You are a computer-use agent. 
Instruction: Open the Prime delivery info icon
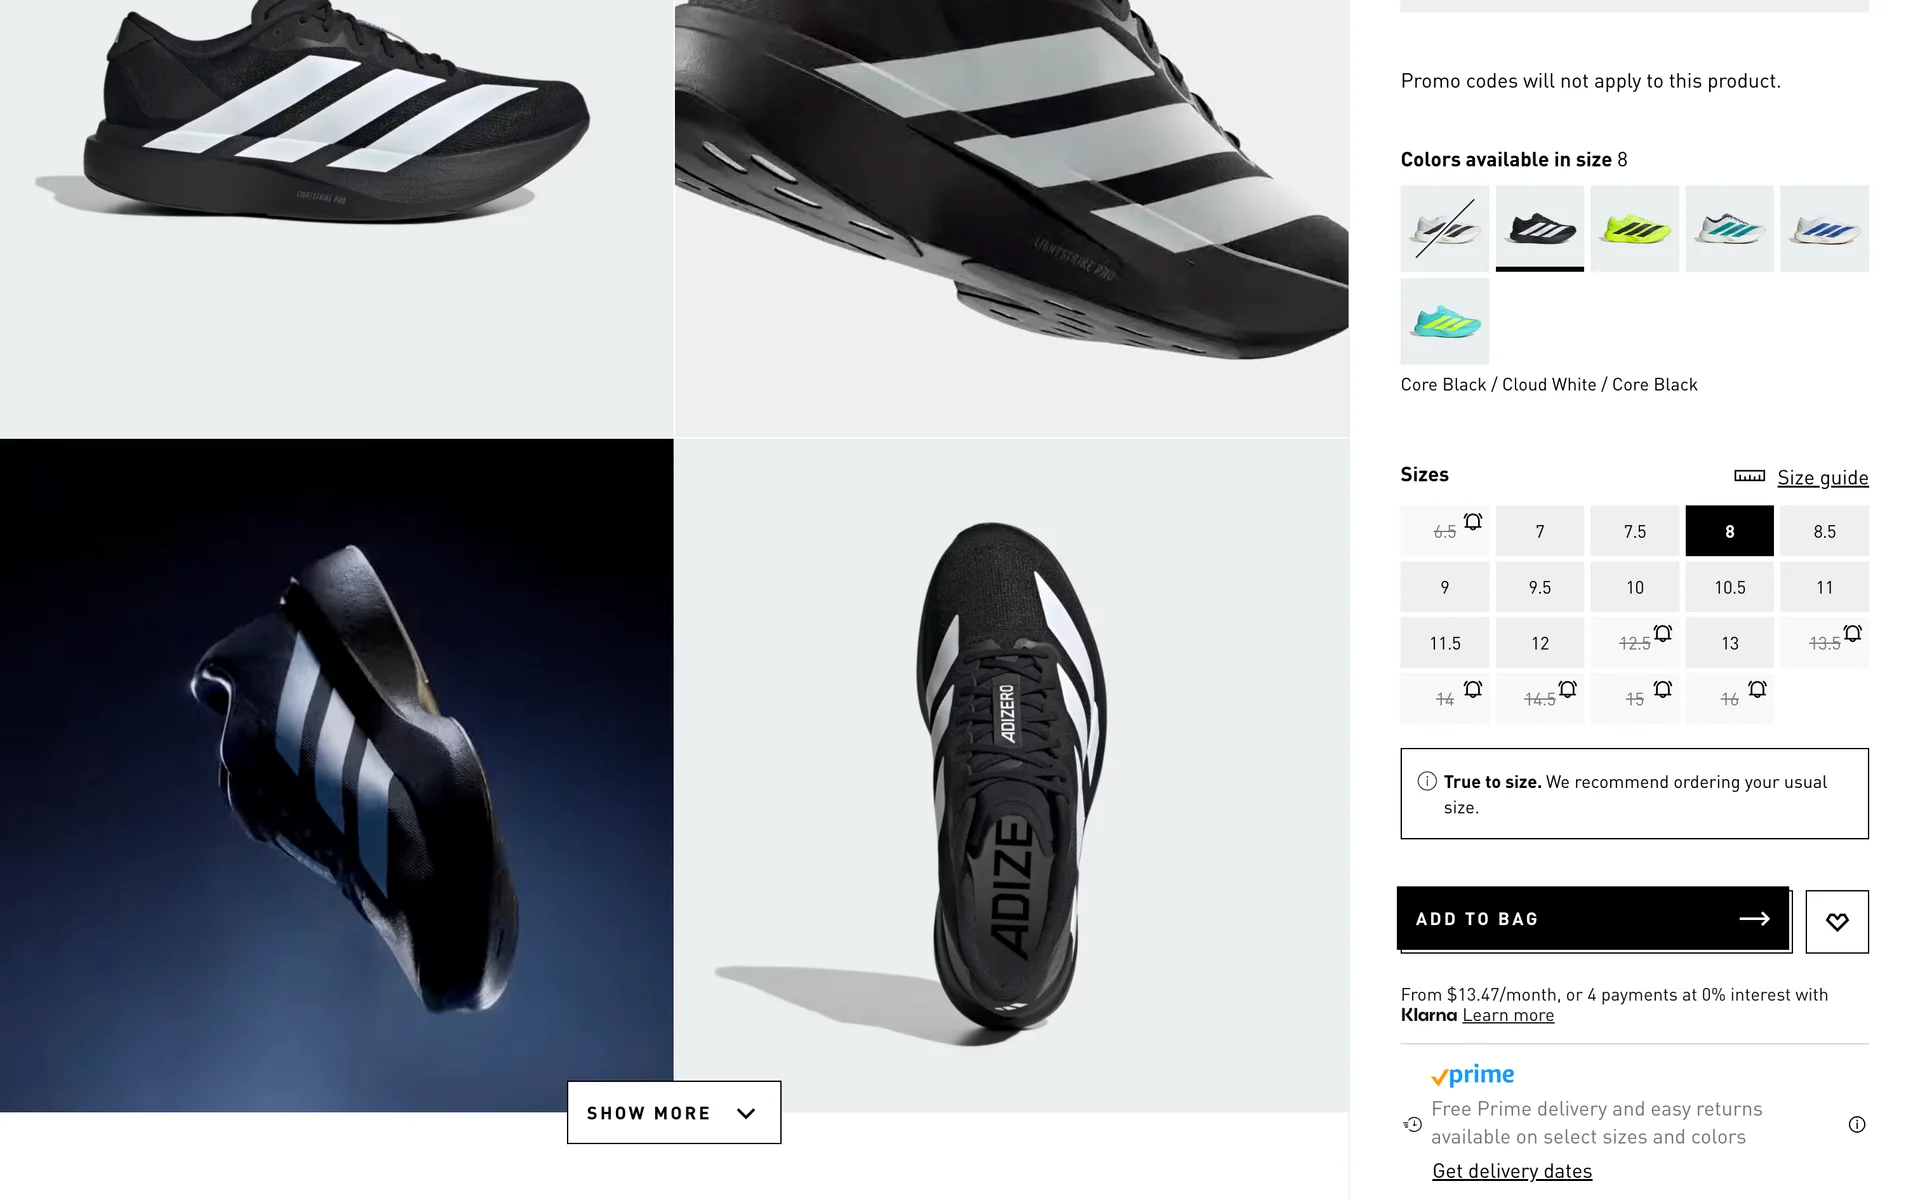(x=1856, y=1124)
